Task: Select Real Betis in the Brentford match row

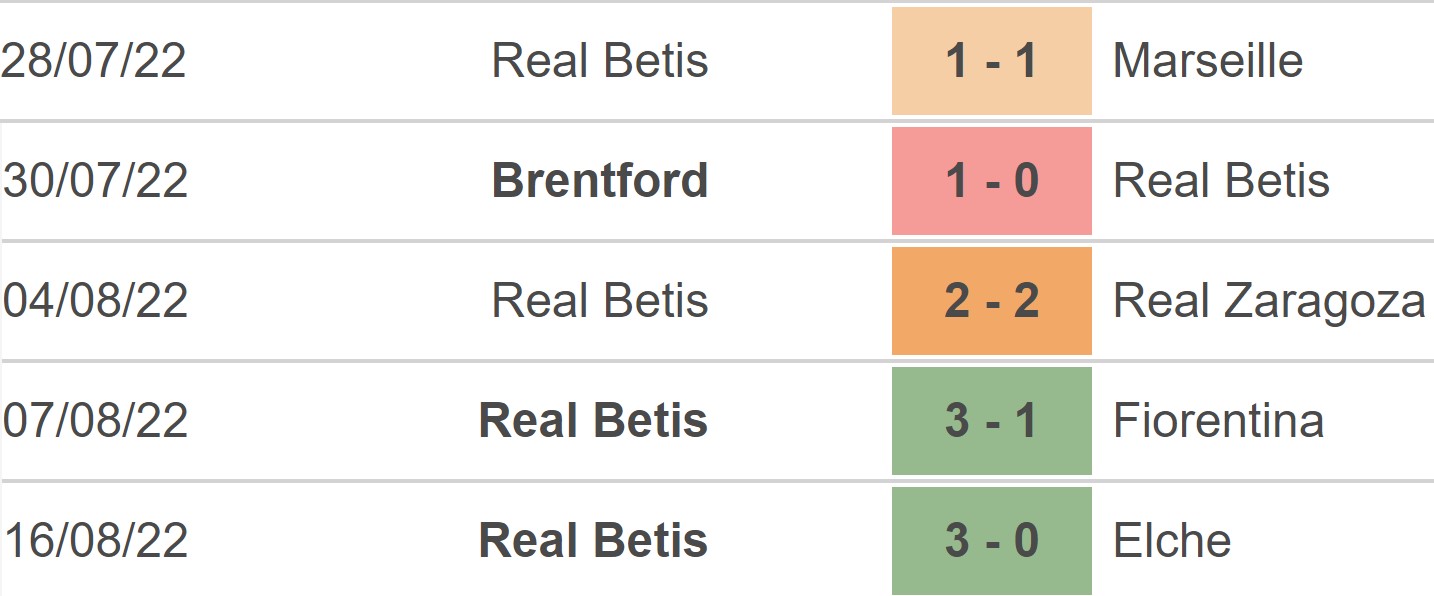Action: coord(1221,181)
